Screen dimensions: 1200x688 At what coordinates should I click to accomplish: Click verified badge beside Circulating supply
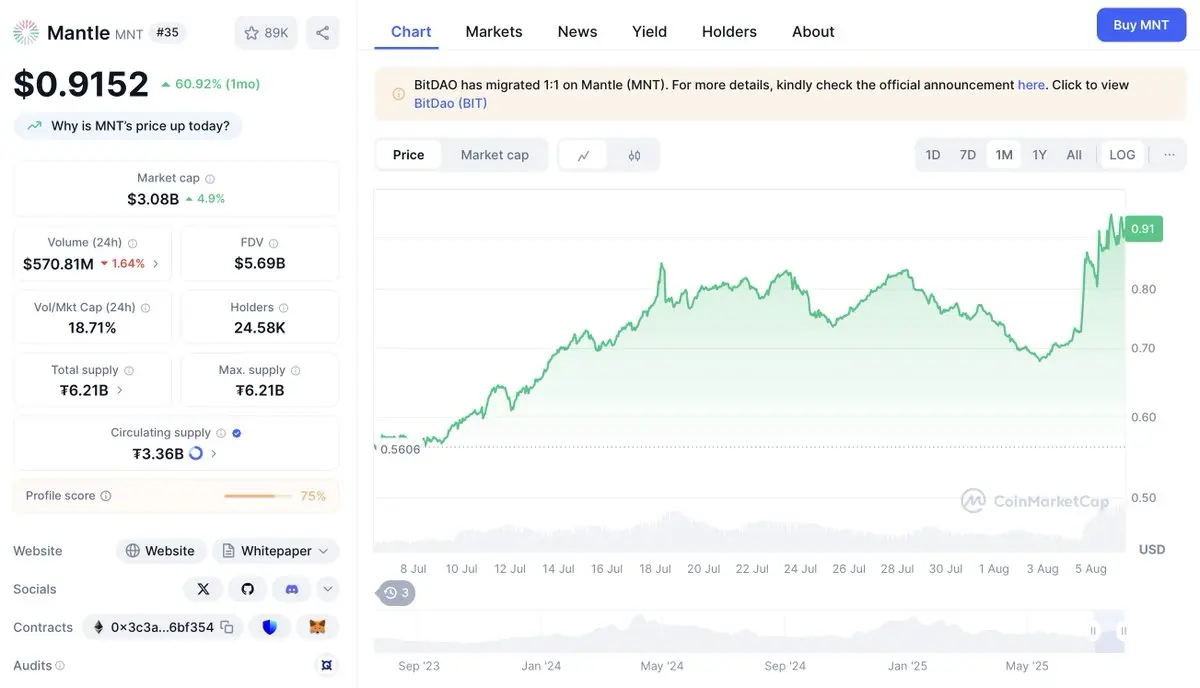(x=237, y=433)
